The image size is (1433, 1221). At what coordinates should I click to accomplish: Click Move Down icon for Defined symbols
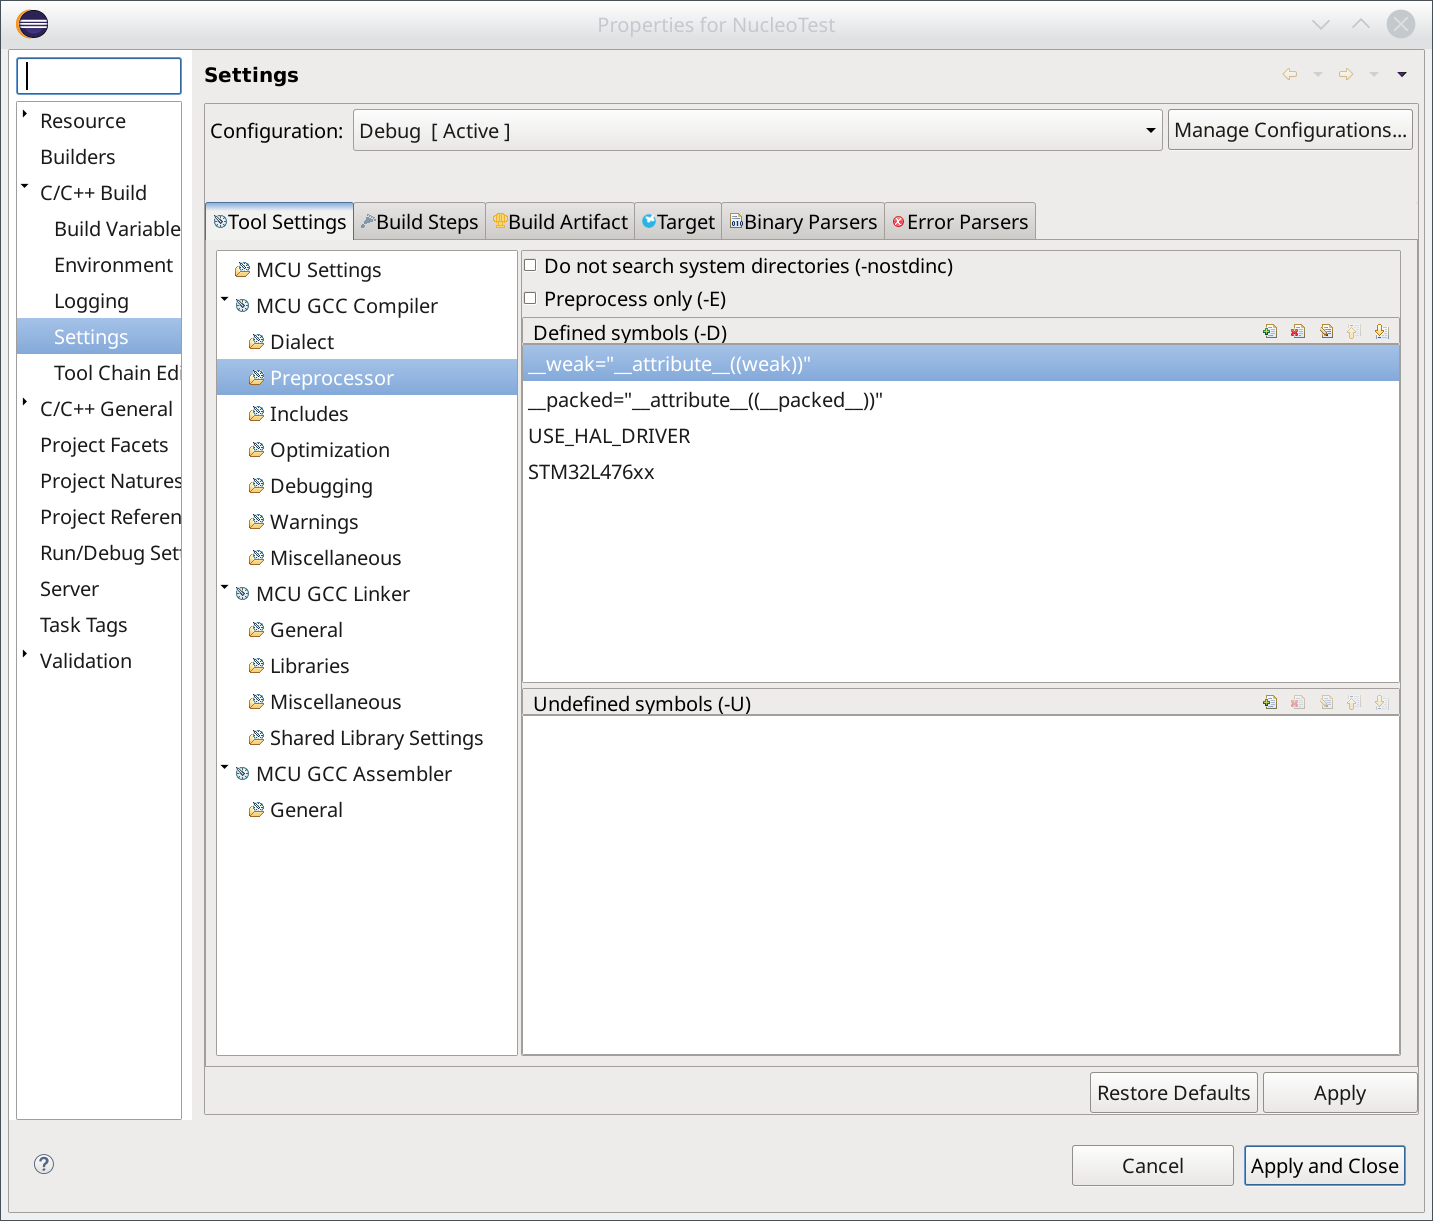[1381, 332]
